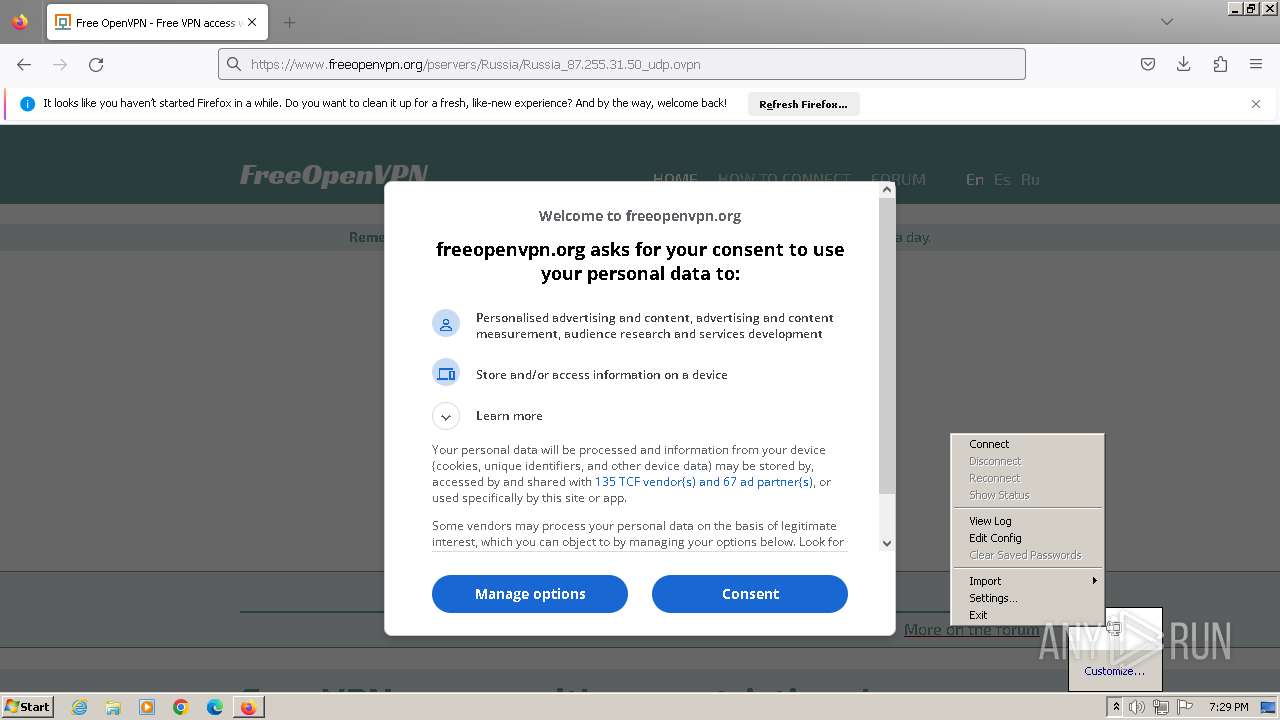1280x720 pixels.
Task: Choose Edit Config in OpenVPN menu
Action: pos(1027,538)
